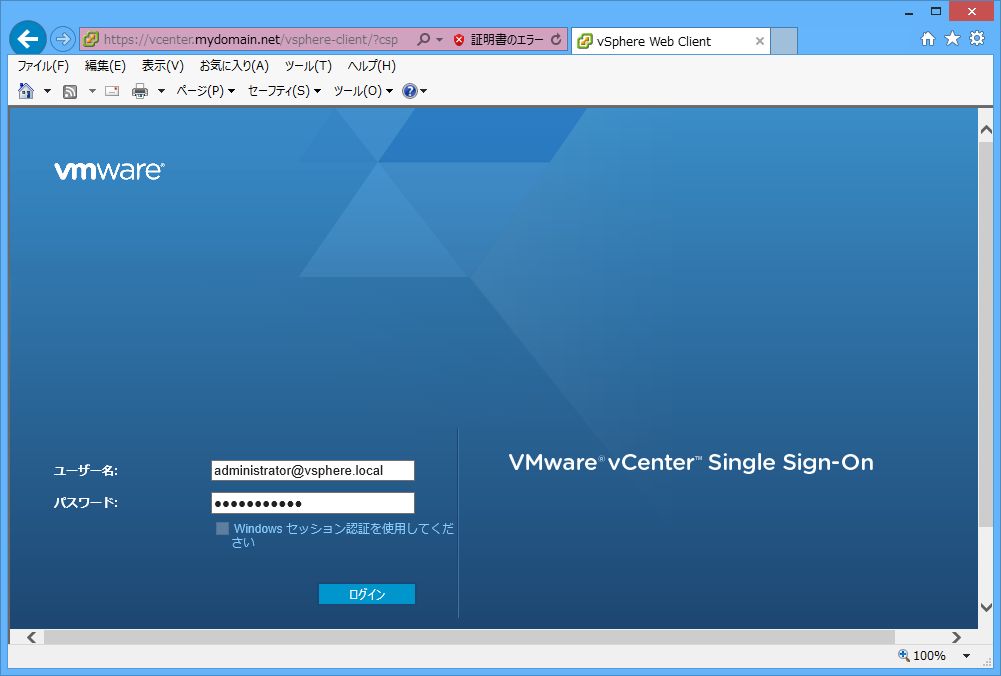Click the vmware logo
This screenshot has height=676, width=1001.
[x=109, y=170]
